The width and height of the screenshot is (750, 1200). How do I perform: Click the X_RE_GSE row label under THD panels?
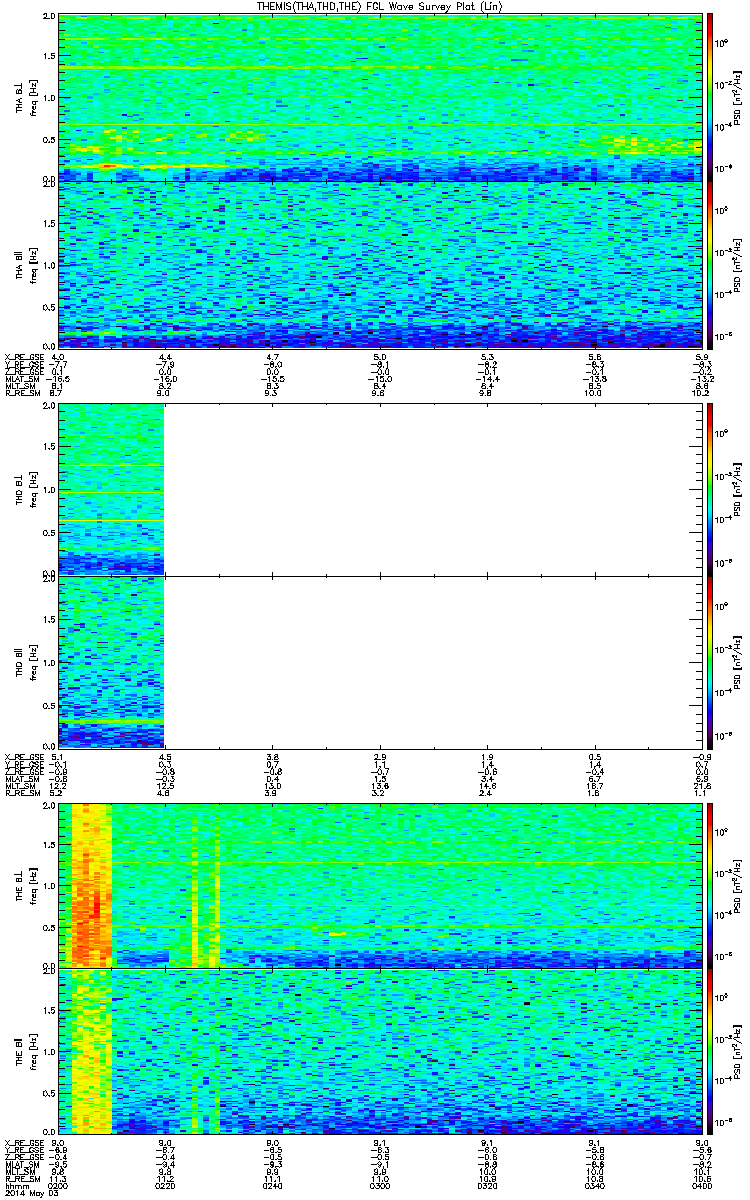[23, 757]
